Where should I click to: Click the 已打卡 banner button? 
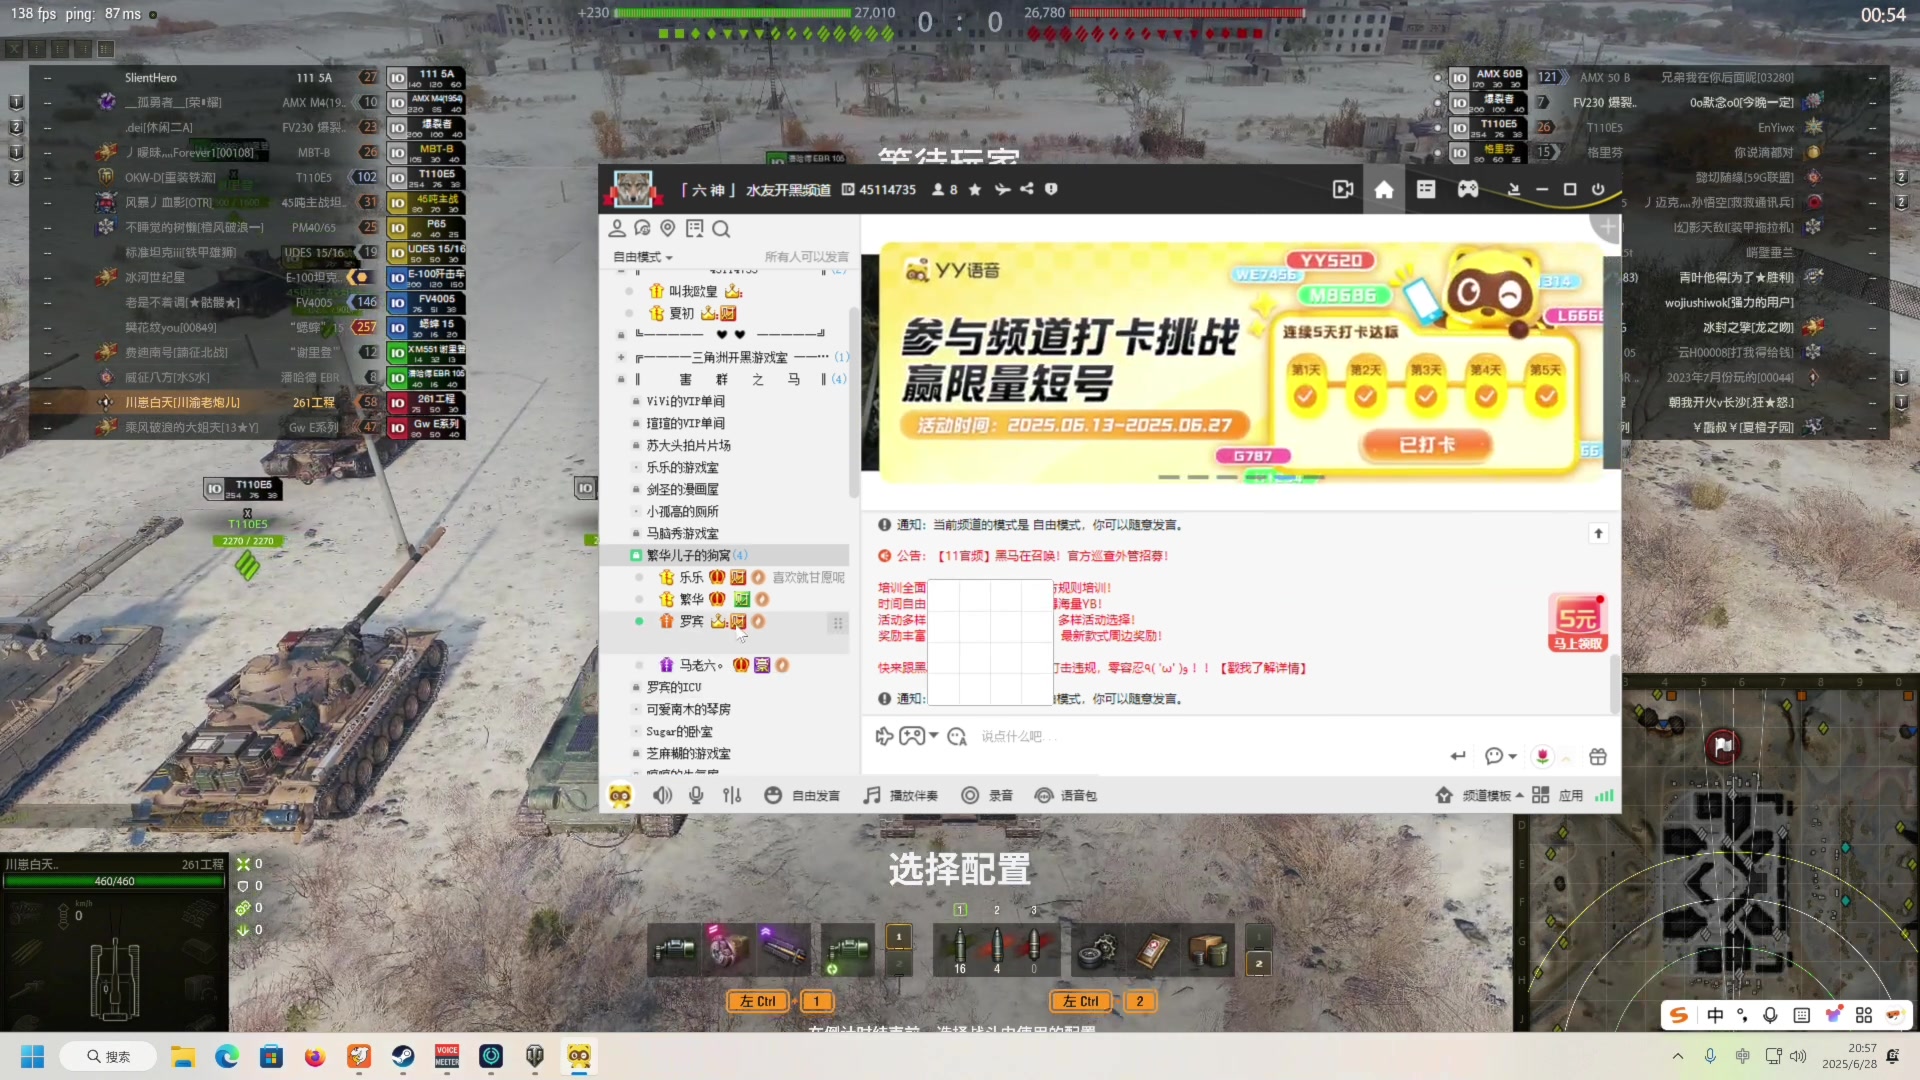(1427, 445)
